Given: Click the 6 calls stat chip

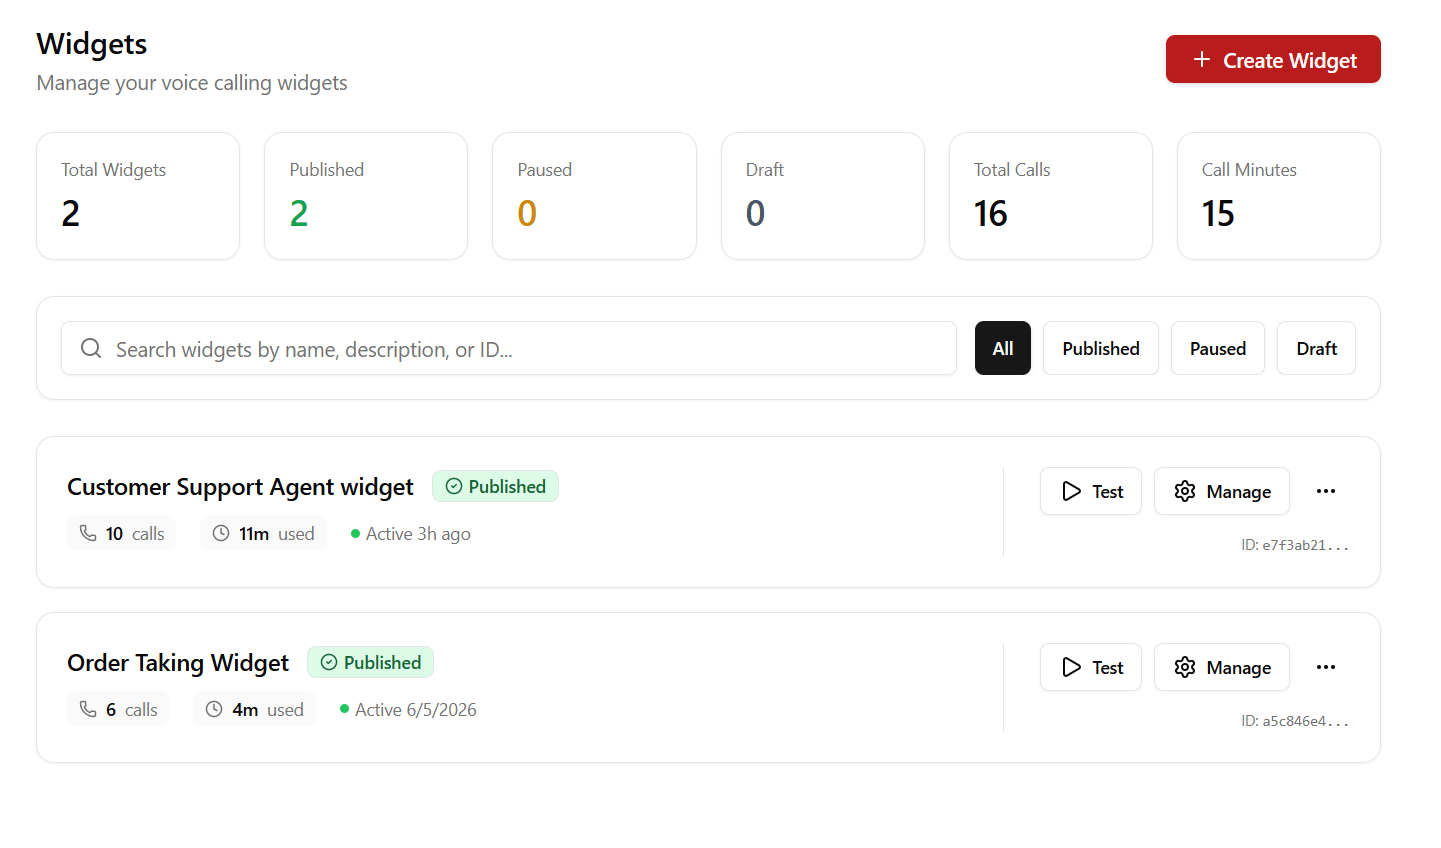Looking at the screenshot, I should [118, 709].
